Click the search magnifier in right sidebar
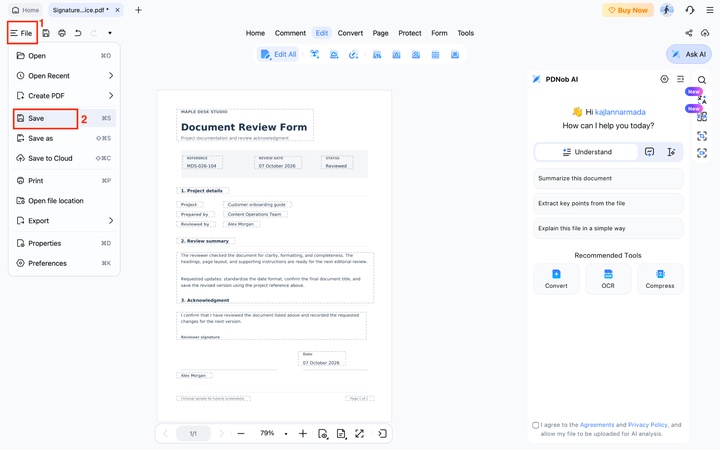Screen dimensions: 720x450 (x=702, y=80)
